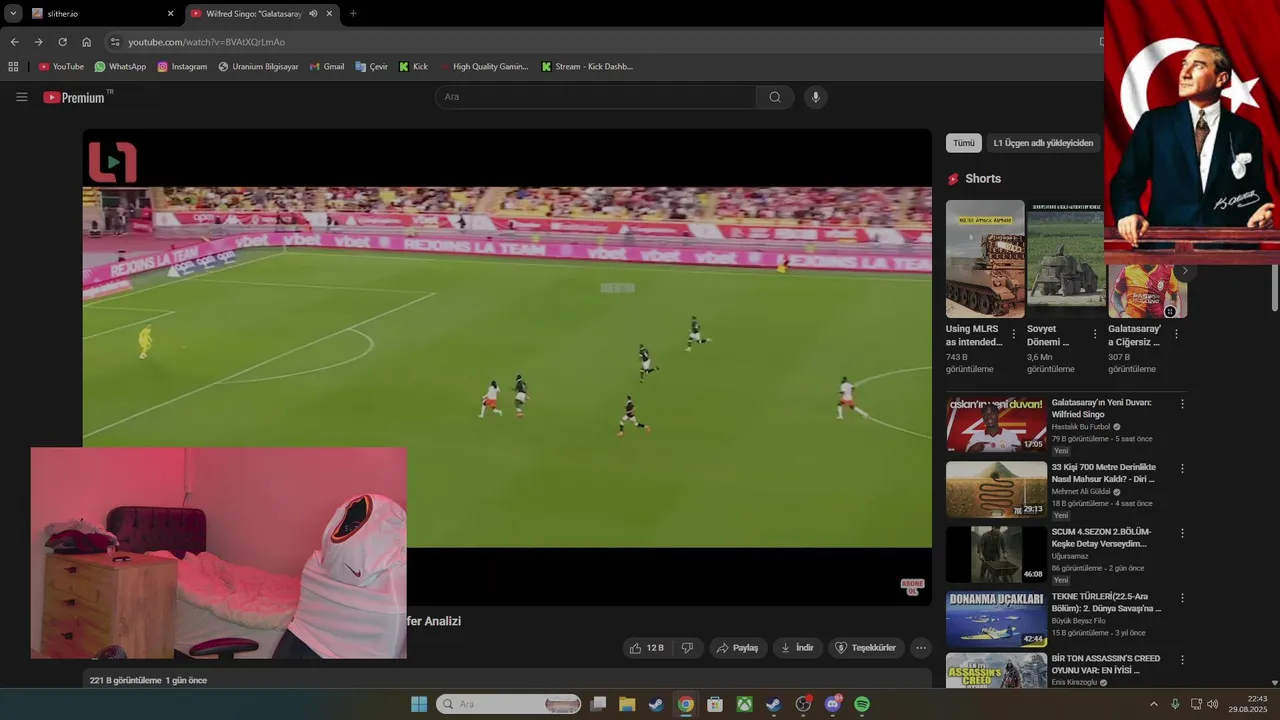Open the Kick bookmark

(x=413, y=67)
